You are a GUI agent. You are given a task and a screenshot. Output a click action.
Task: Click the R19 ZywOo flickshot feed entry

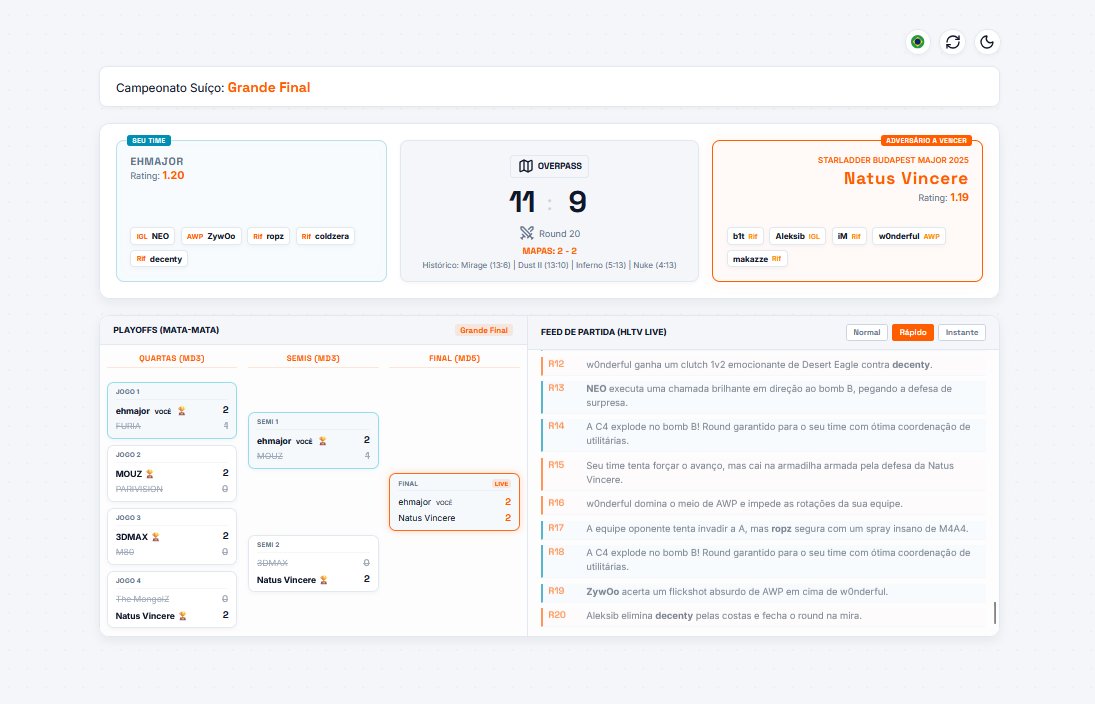pyautogui.click(x=763, y=592)
